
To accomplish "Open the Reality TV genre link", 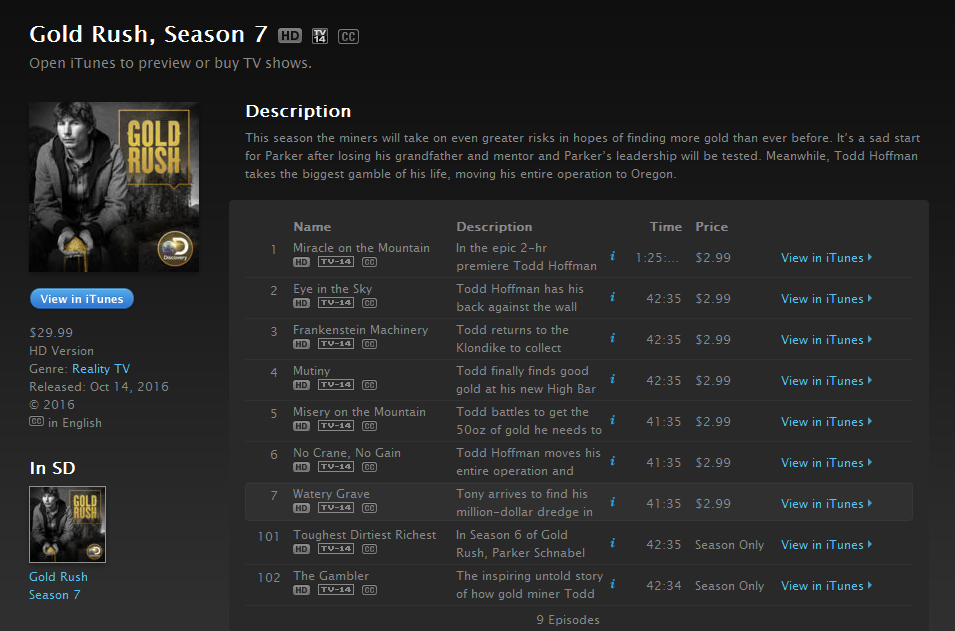I will click(100, 368).
